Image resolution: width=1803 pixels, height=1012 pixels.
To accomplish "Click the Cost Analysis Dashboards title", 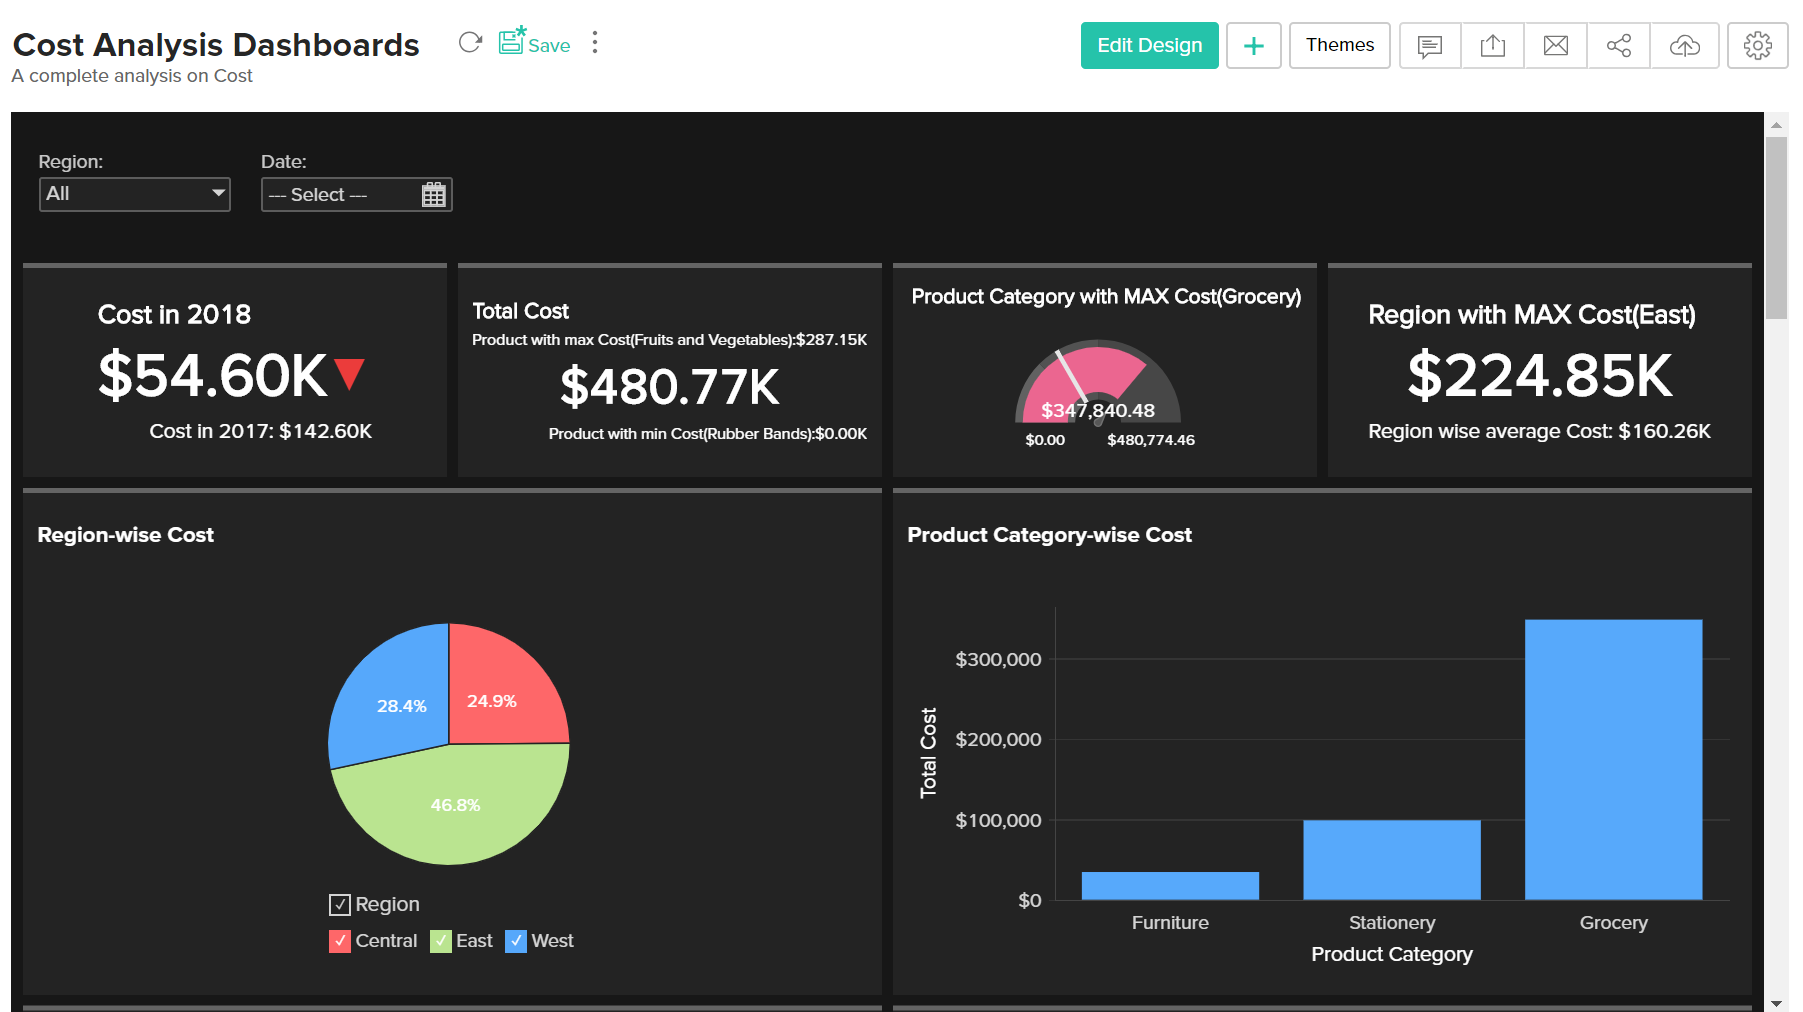I will click(216, 44).
